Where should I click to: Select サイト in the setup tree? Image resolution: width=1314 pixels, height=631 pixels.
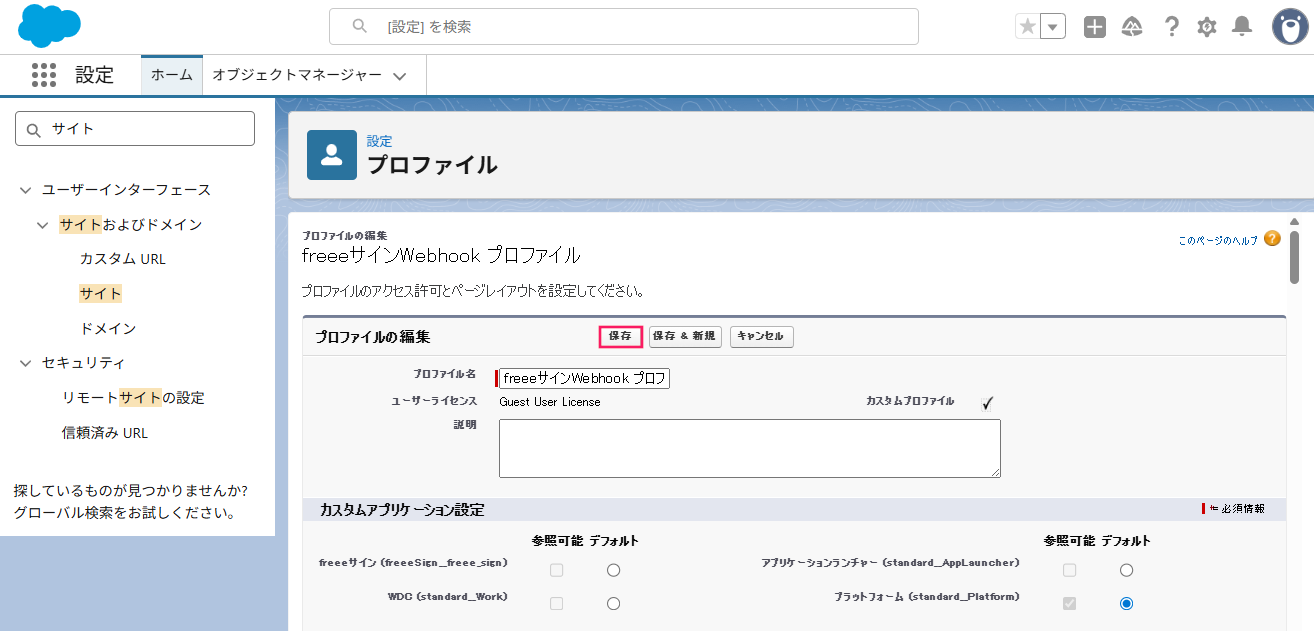pos(101,293)
